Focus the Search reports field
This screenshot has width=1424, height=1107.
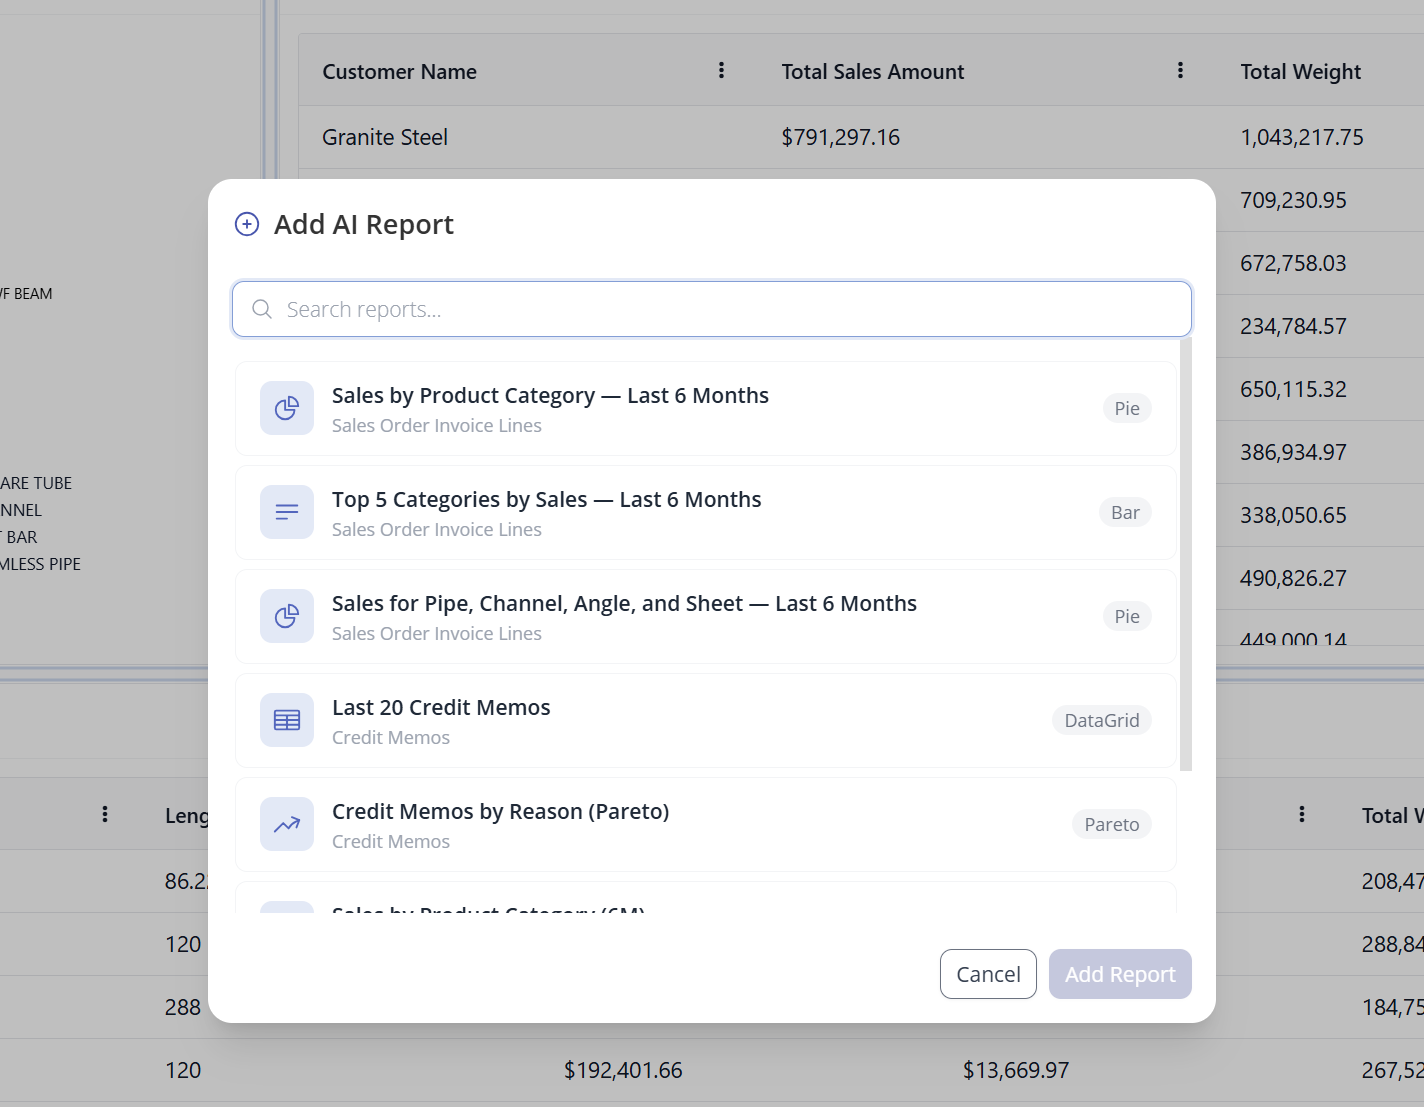[x=712, y=309]
